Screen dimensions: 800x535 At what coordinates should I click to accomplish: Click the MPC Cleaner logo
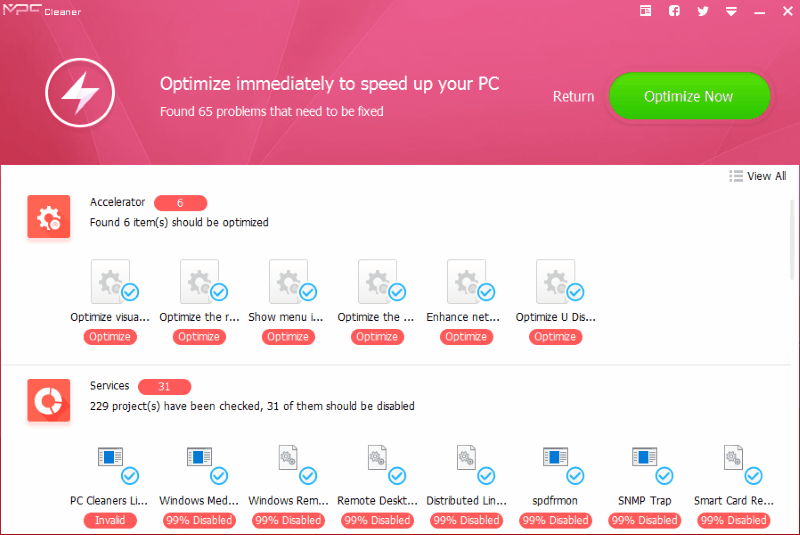tap(42, 10)
